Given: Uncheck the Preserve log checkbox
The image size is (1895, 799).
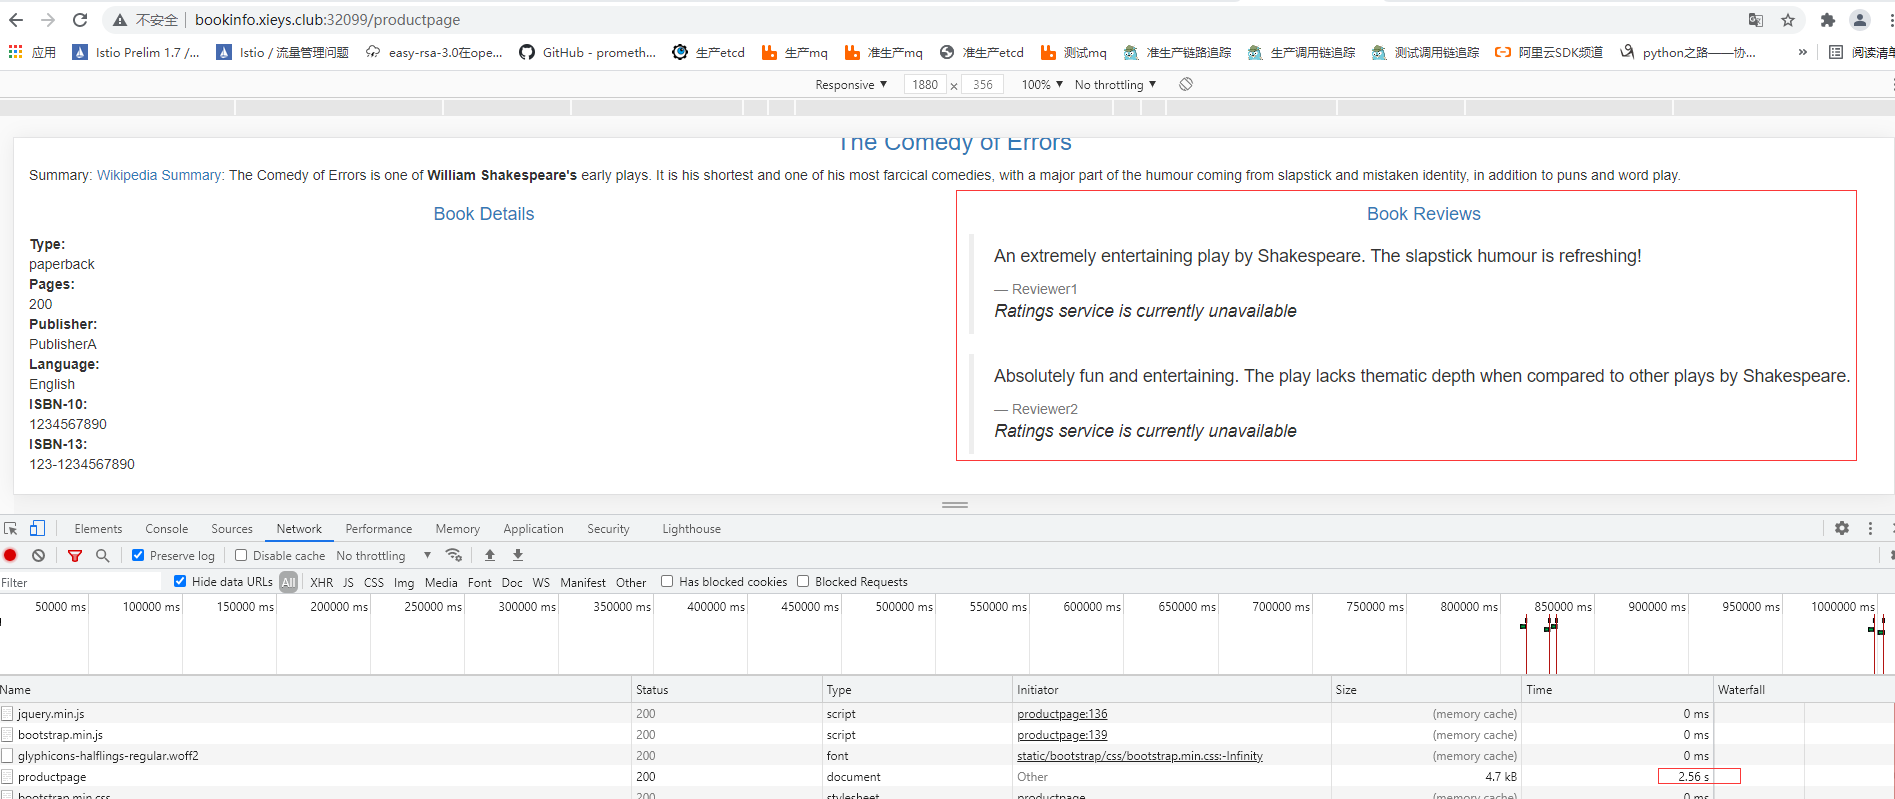Looking at the screenshot, I should 139,555.
